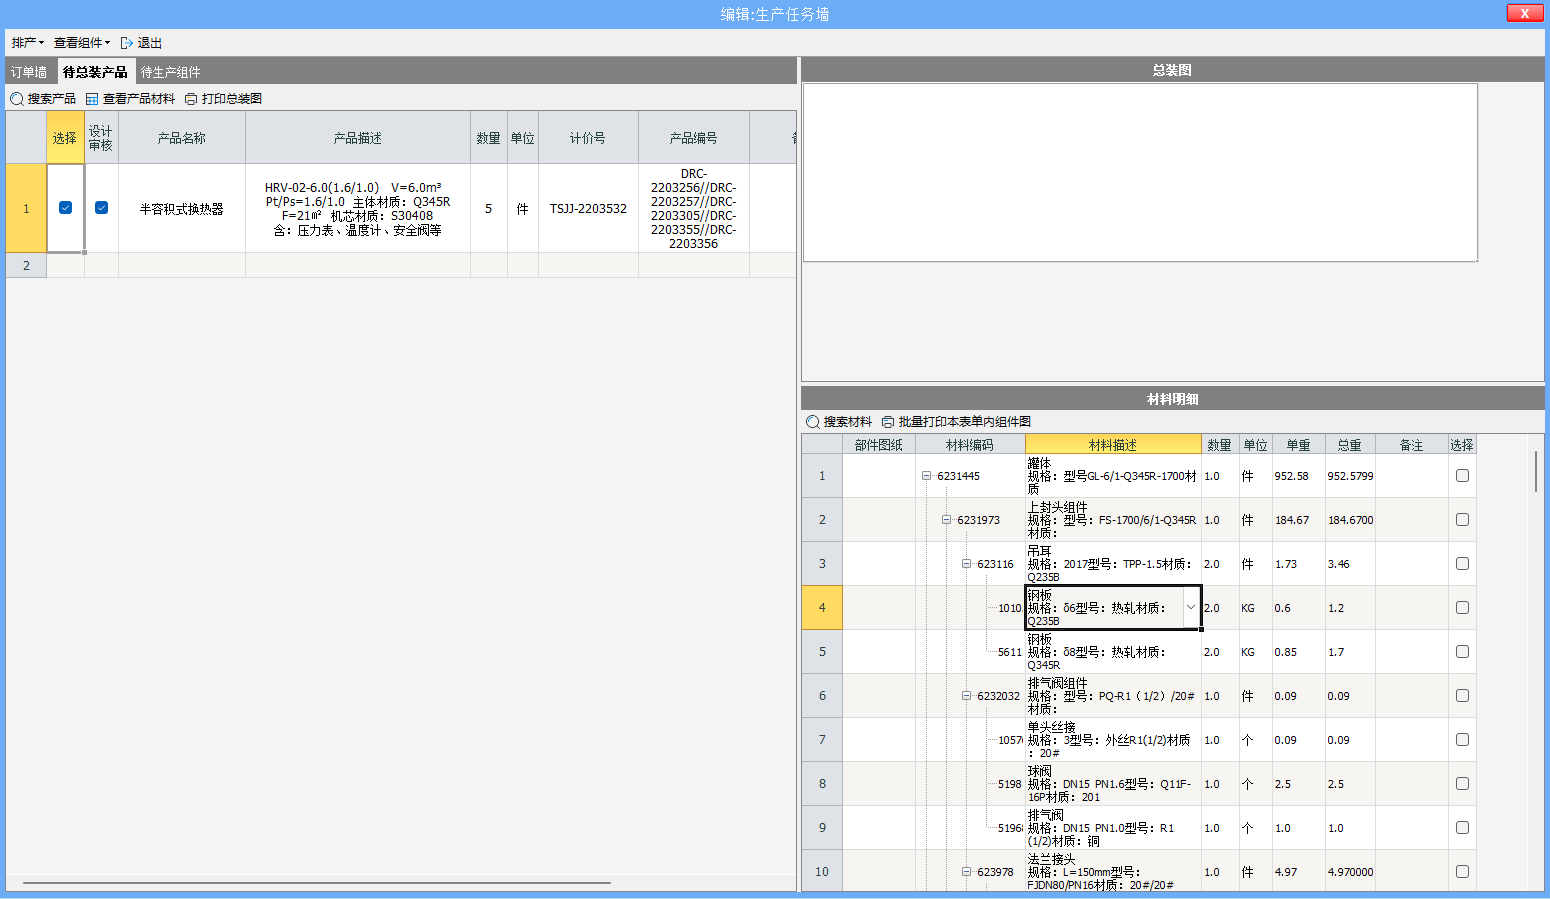Tick the checkbox for 球阀 row
The height and width of the screenshot is (899, 1550).
(1462, 784)
